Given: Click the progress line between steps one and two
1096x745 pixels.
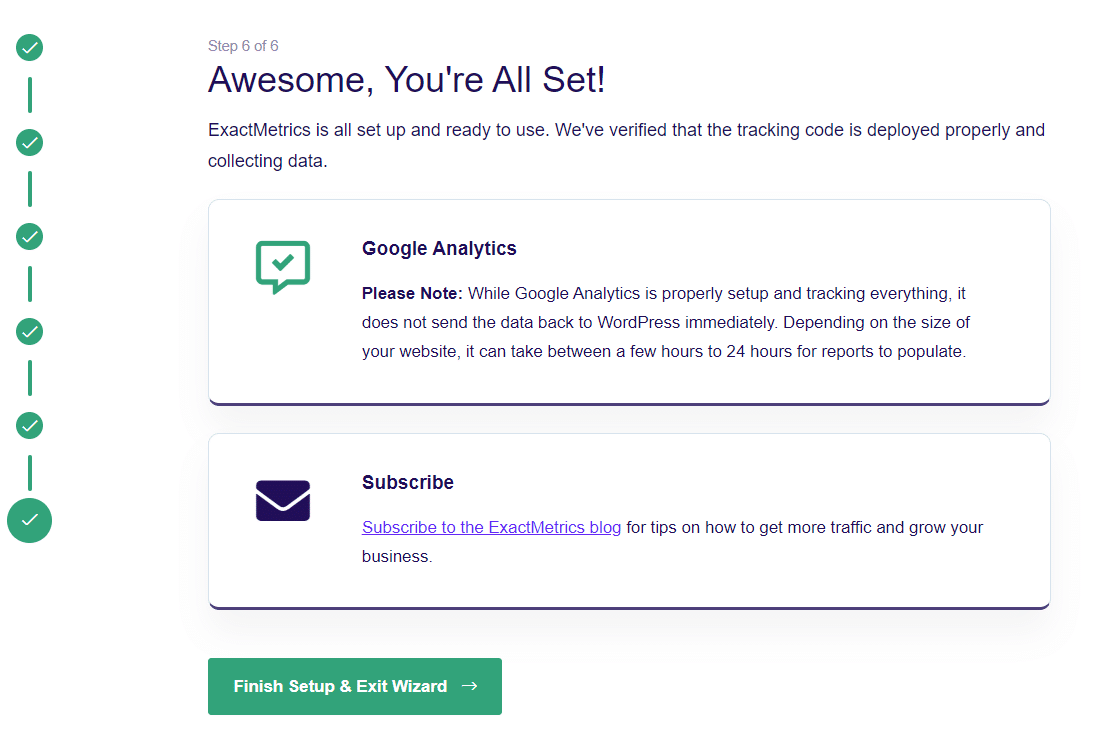Looking at the screenshot, I should tap(30, 95).
